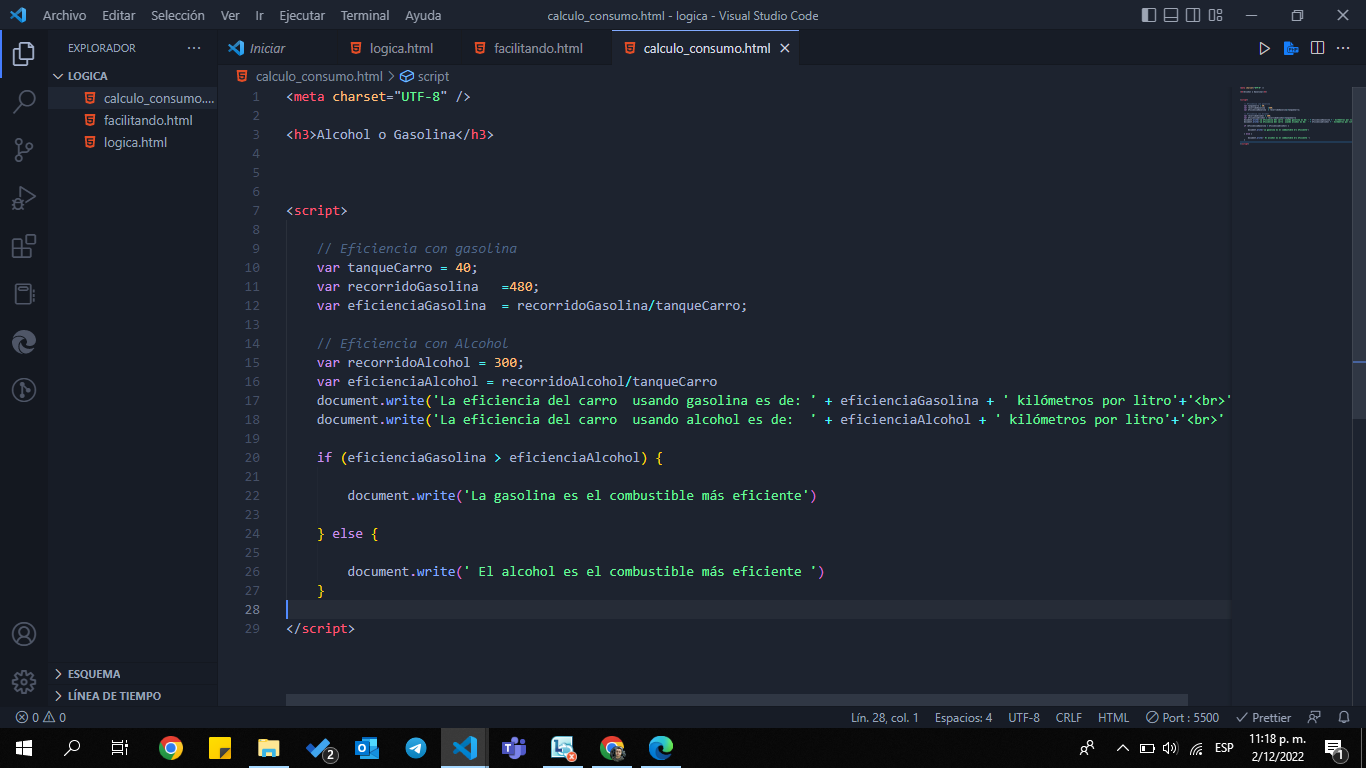This screenshot has width=1366, height=768.
Task: Expand the ESQUEMA outline section
Action: [x=133, y=674]
